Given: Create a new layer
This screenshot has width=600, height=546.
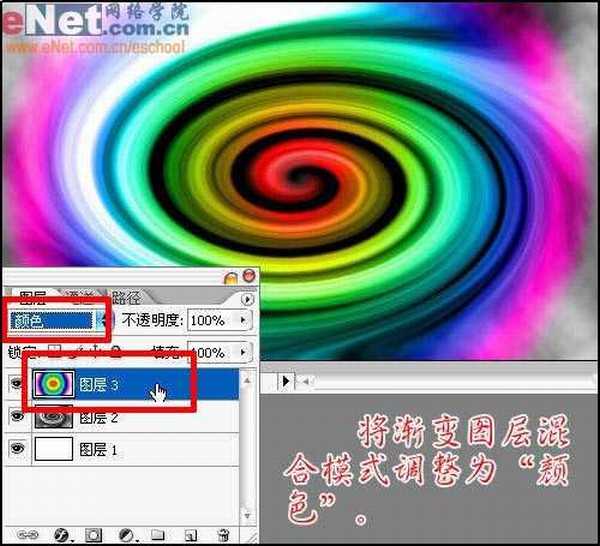Looking at the screenshot, I should coord(190,535).
